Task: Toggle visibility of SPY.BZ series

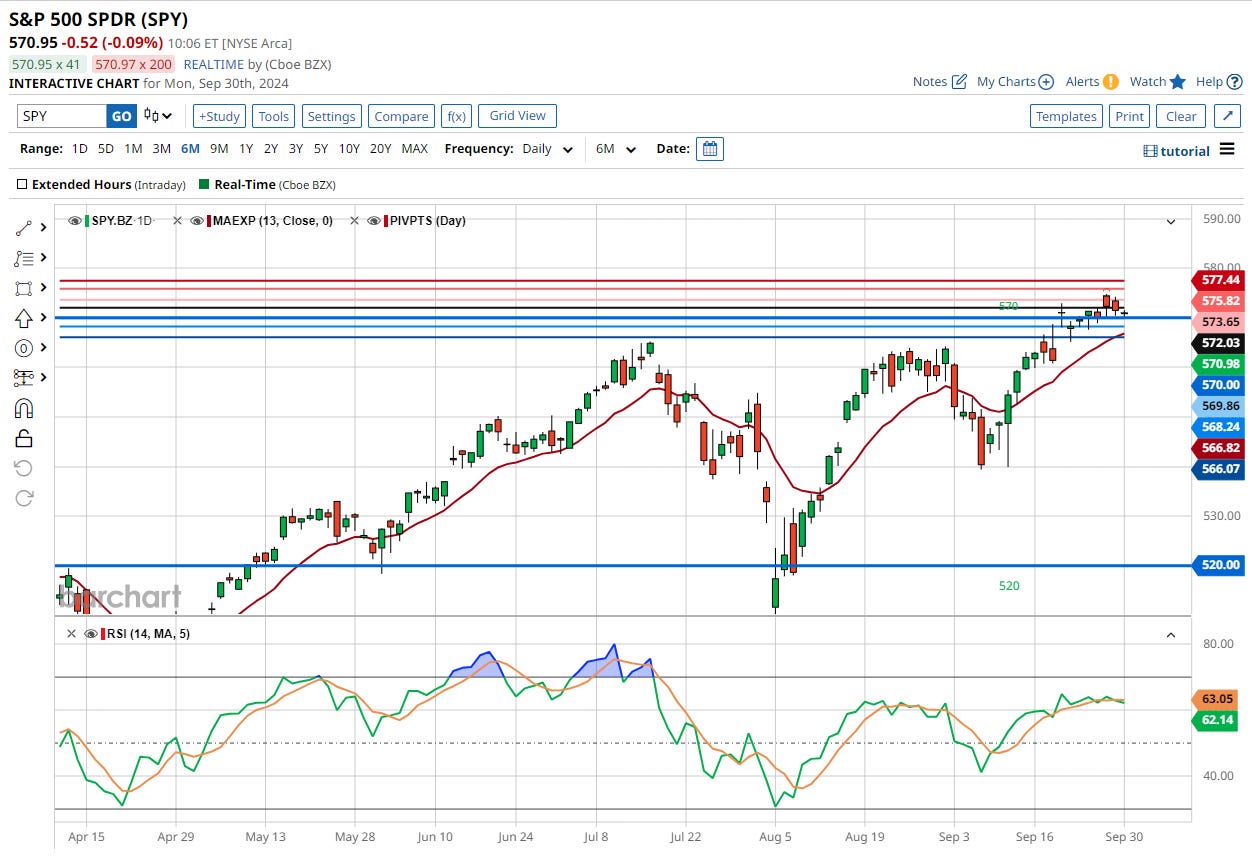Action: click(x=75, y=221)
